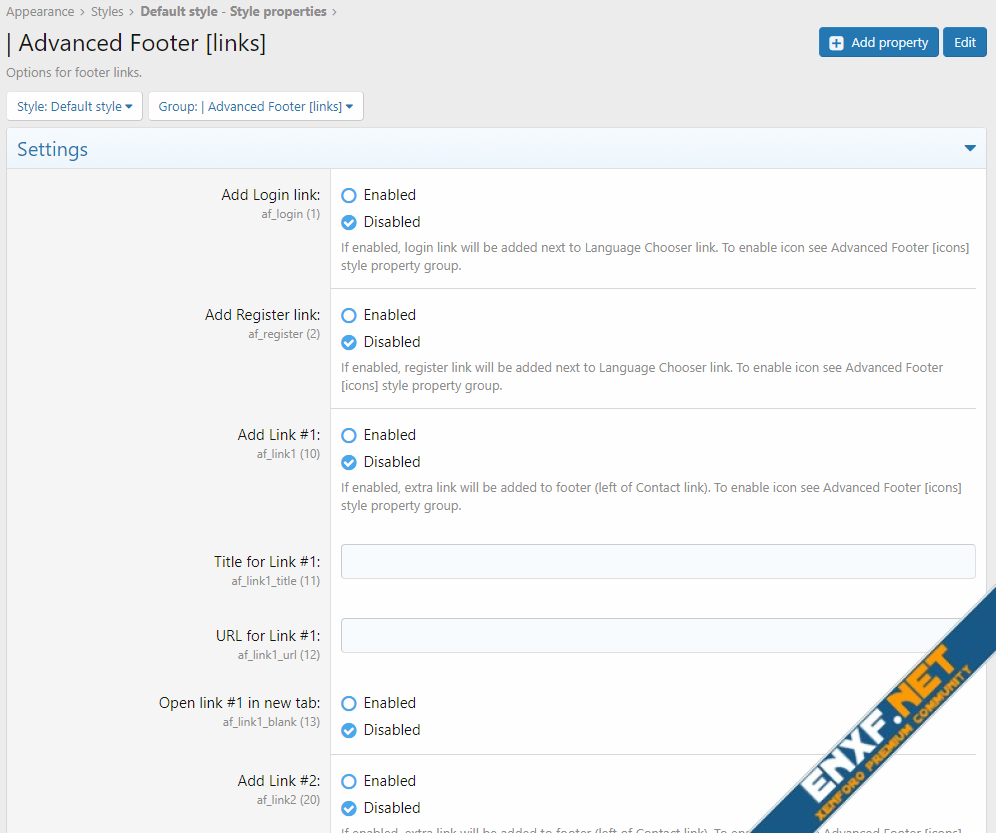Click the 'af_link1_title (11)' property name

[276, 581]
